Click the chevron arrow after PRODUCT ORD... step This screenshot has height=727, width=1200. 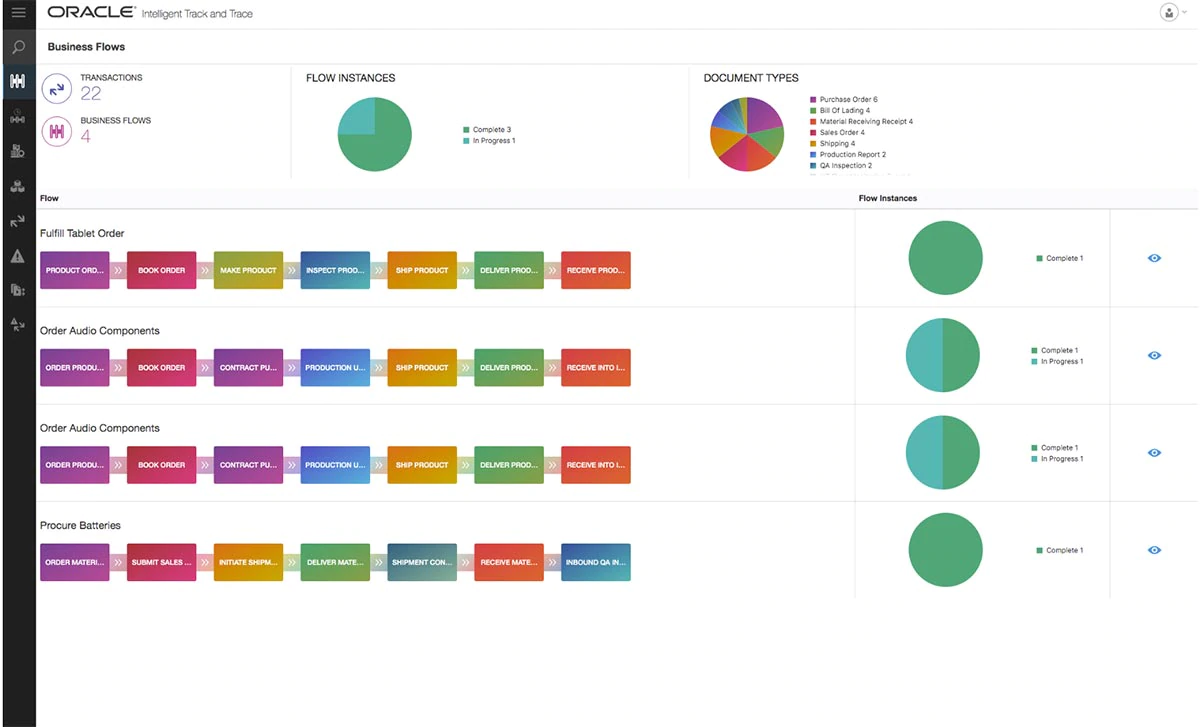(x=118, y=270)
